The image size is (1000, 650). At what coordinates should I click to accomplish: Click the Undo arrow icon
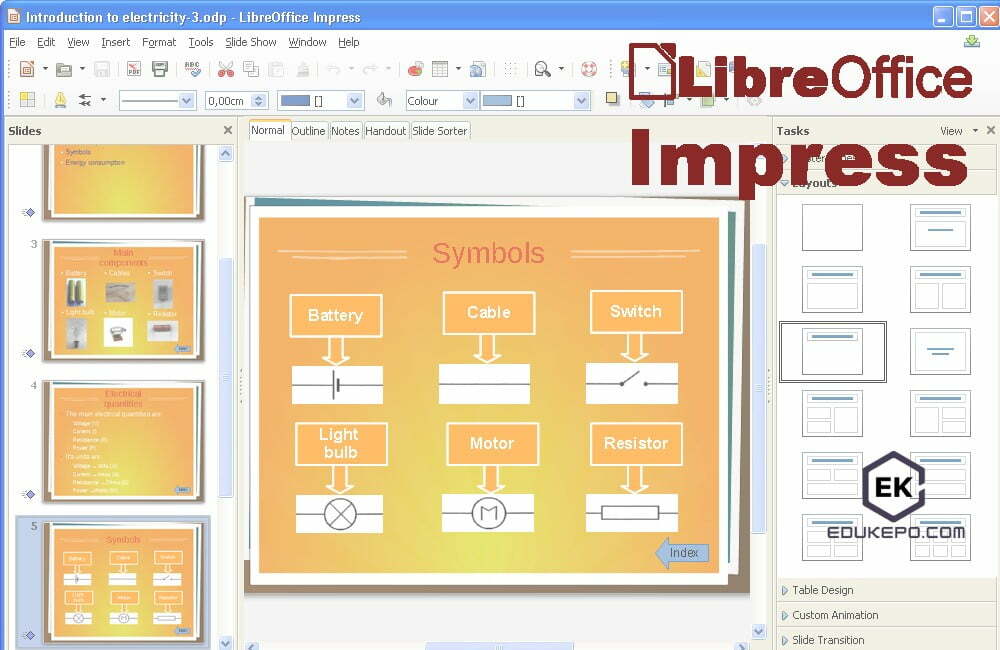pyautogui.click(x=335, y=70)
